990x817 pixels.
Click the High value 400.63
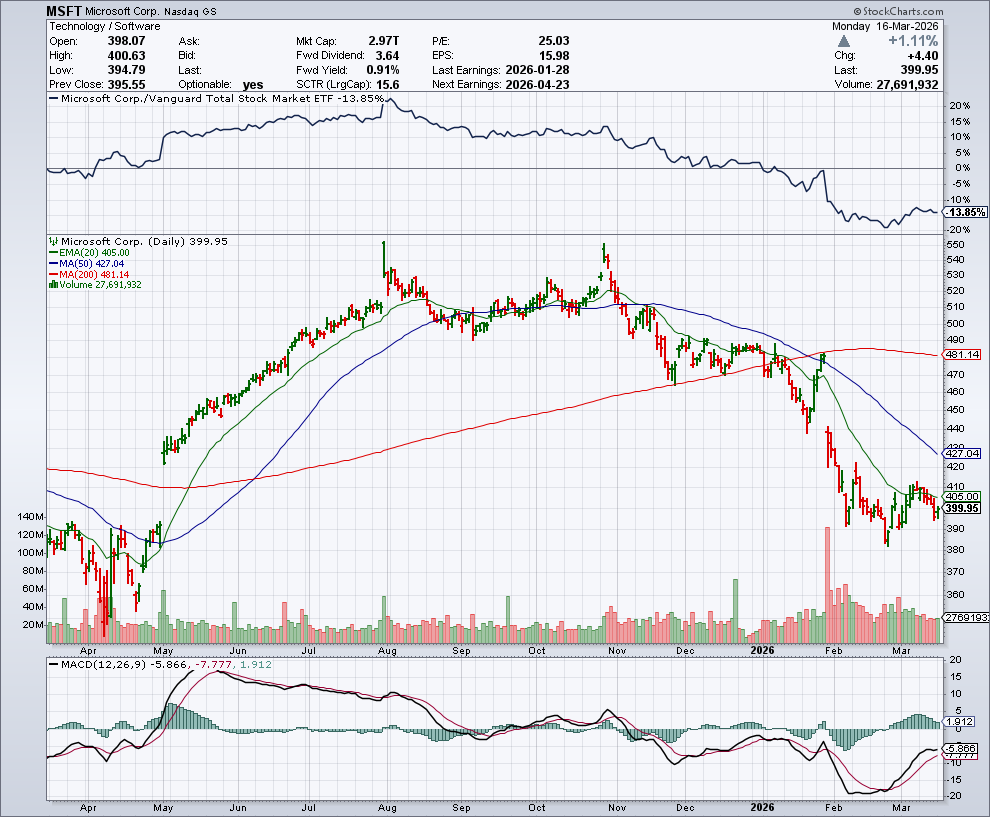tap(126, 56)
